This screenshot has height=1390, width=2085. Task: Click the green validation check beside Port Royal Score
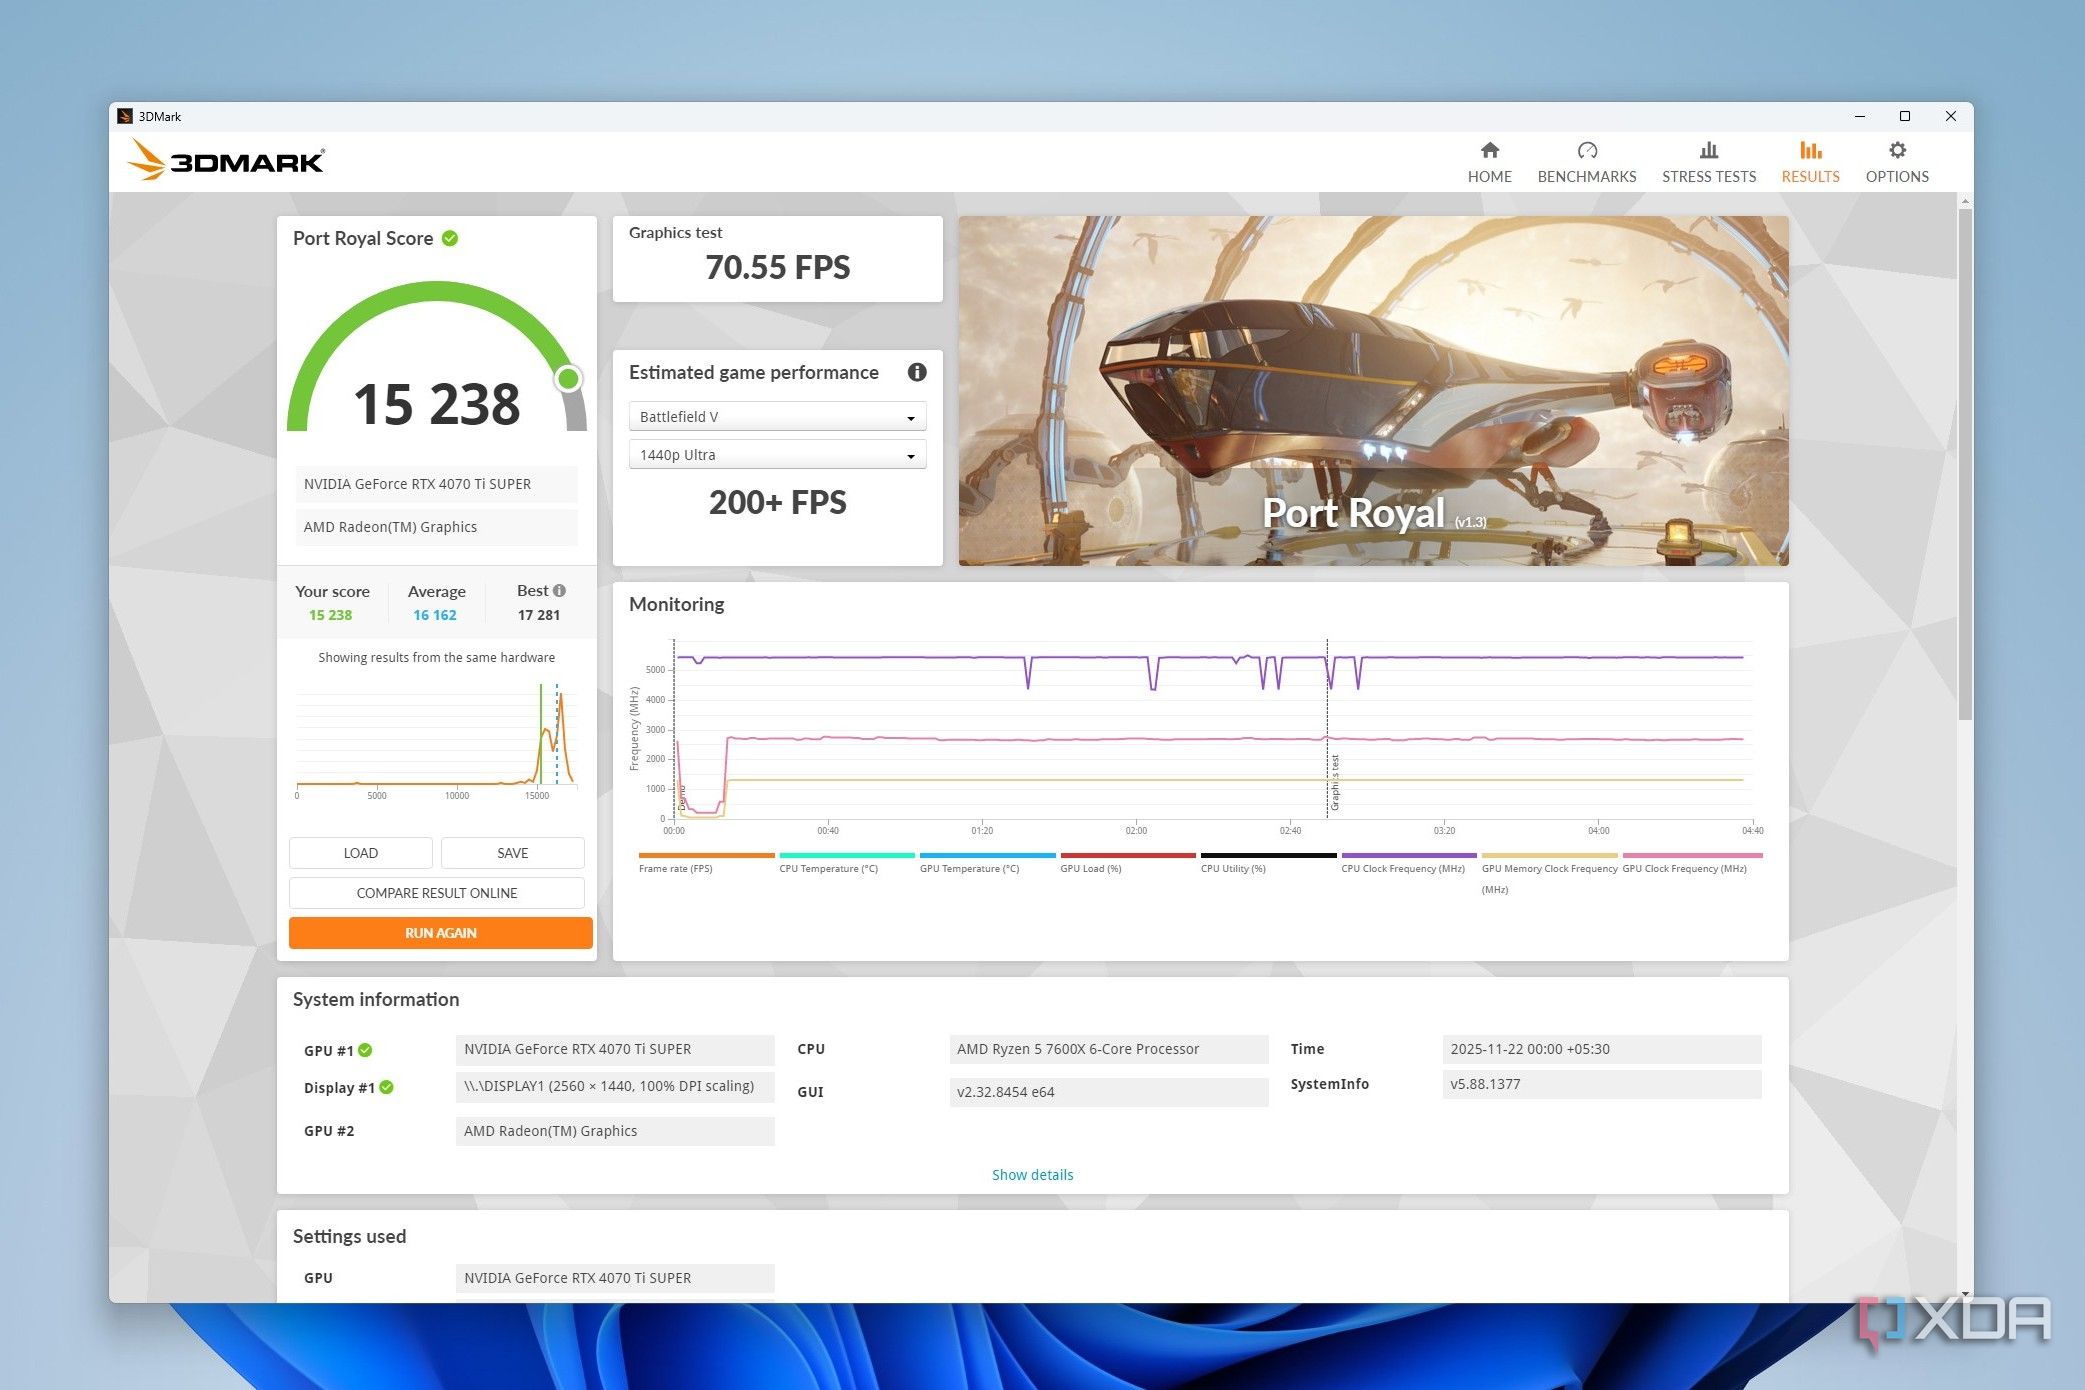click(x=450, y=238)
